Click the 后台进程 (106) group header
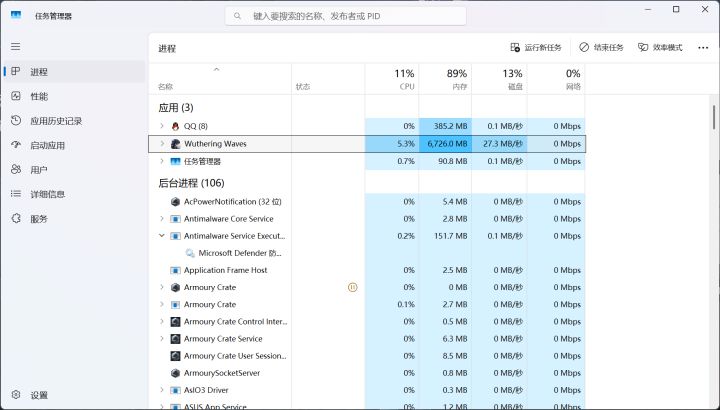The height and width of the screenshot is (410, 720). pyautogui.click(x=191, y=183)
